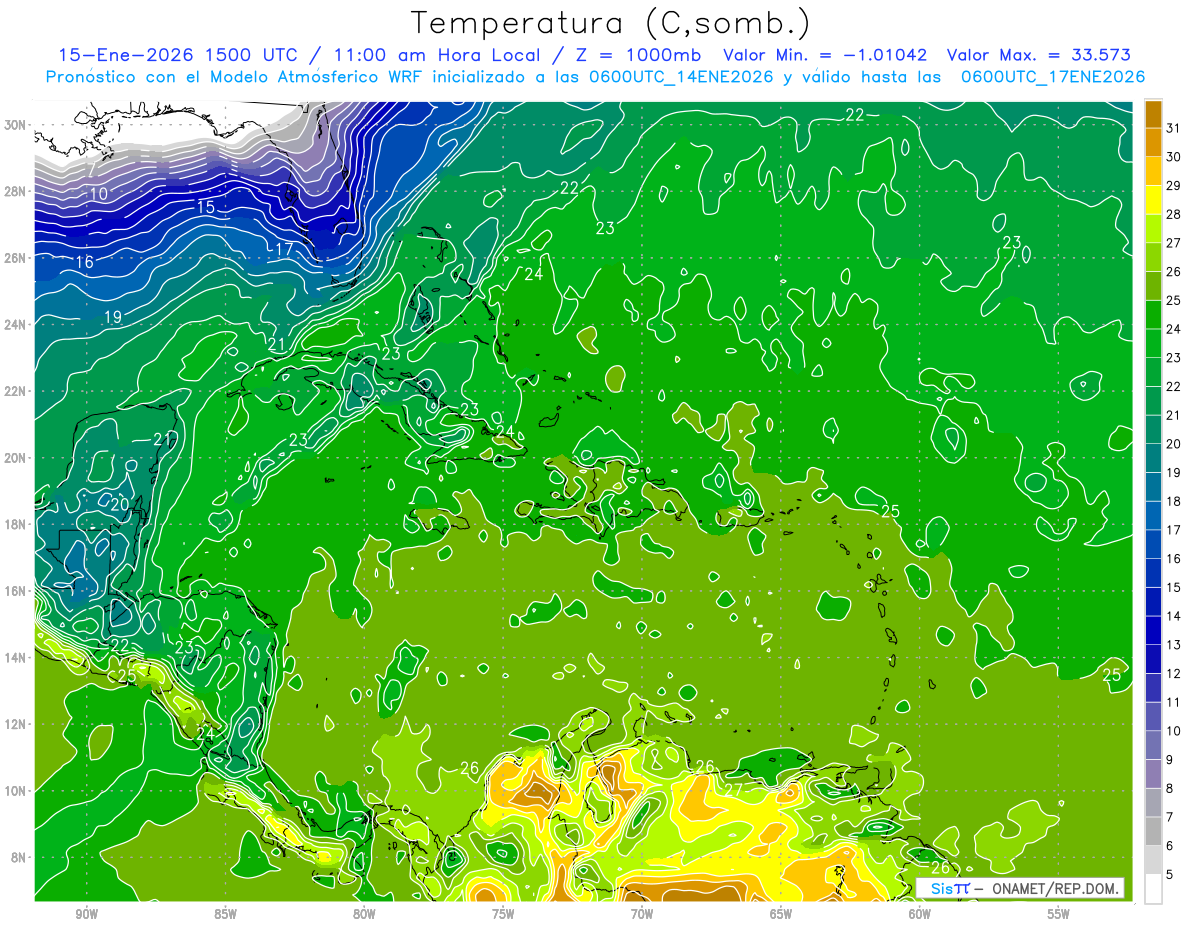Pick the gray swatch between legend 6 and 7
Viewport: 1200px width, 927px height.
click(x=1153, y=832)
